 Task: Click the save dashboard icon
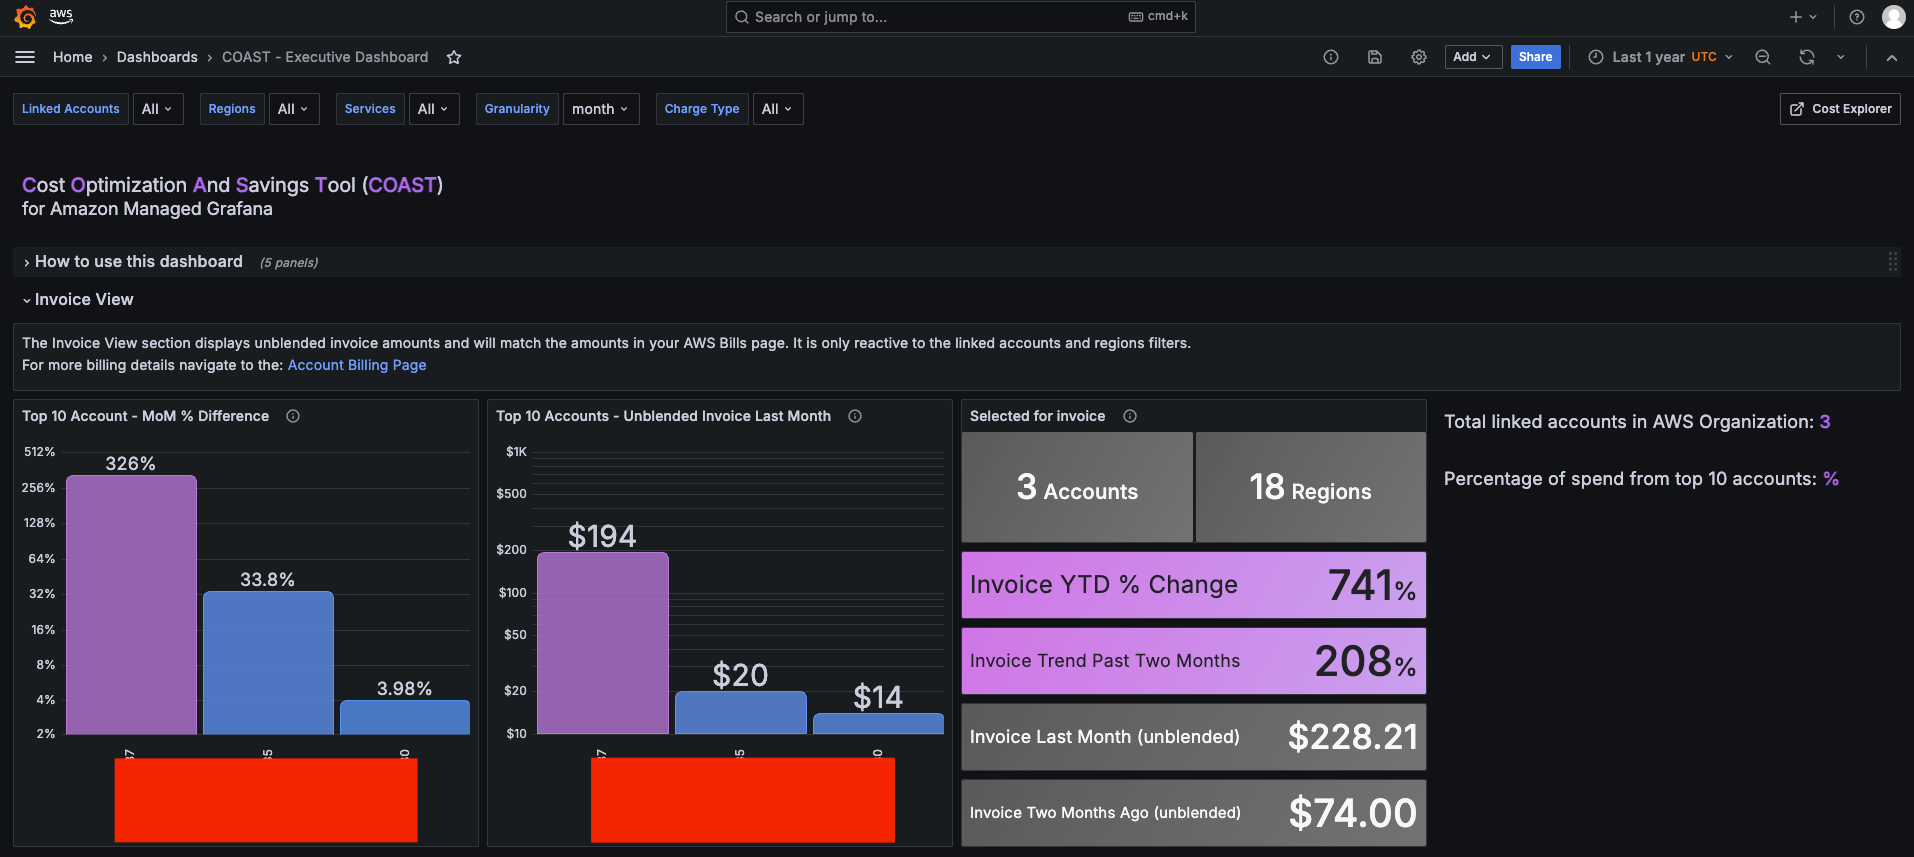click(x=1375, y=57)
